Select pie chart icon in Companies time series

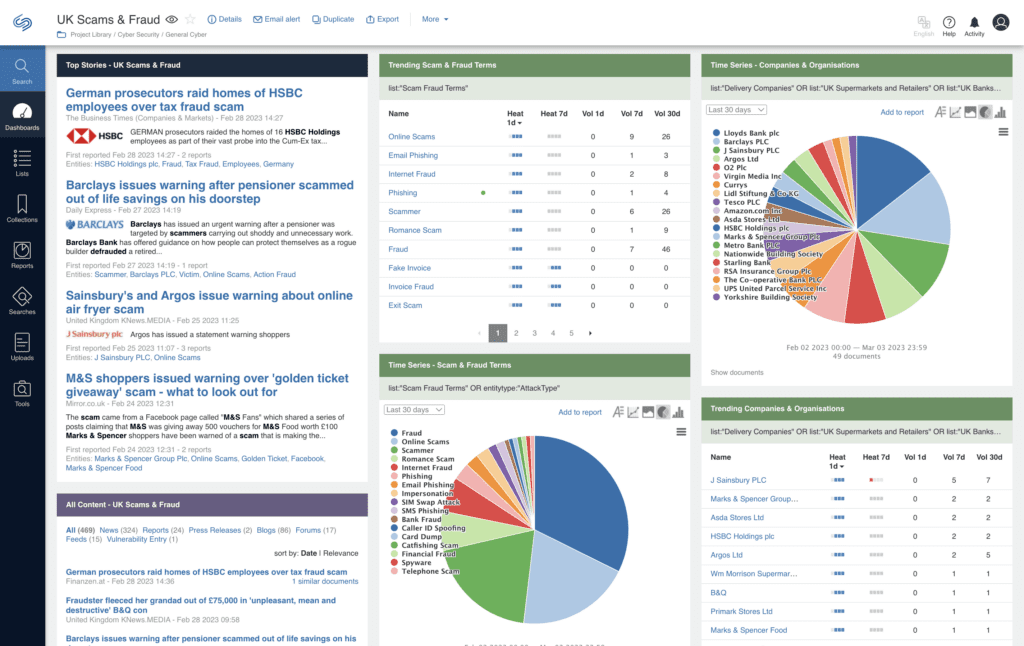click(x=985, y=112)
